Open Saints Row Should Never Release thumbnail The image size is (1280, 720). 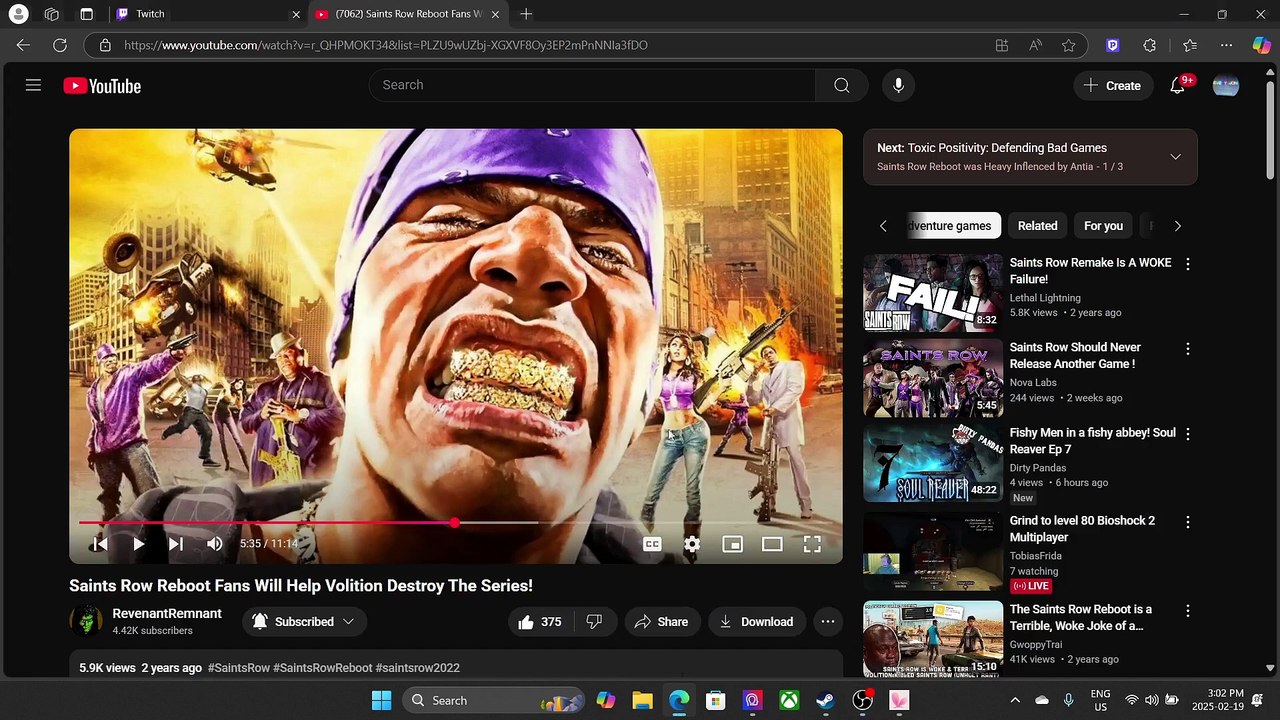coord(933,378)
